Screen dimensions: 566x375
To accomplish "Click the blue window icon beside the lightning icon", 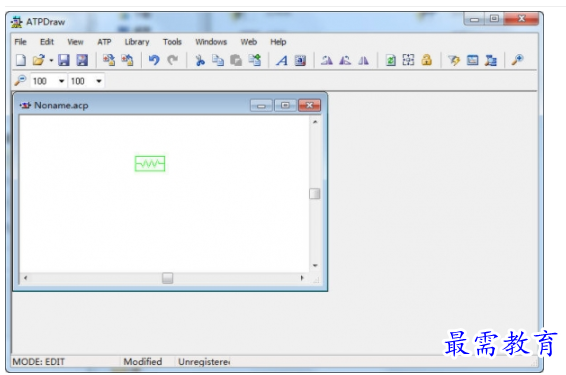I will click(473, 60).
